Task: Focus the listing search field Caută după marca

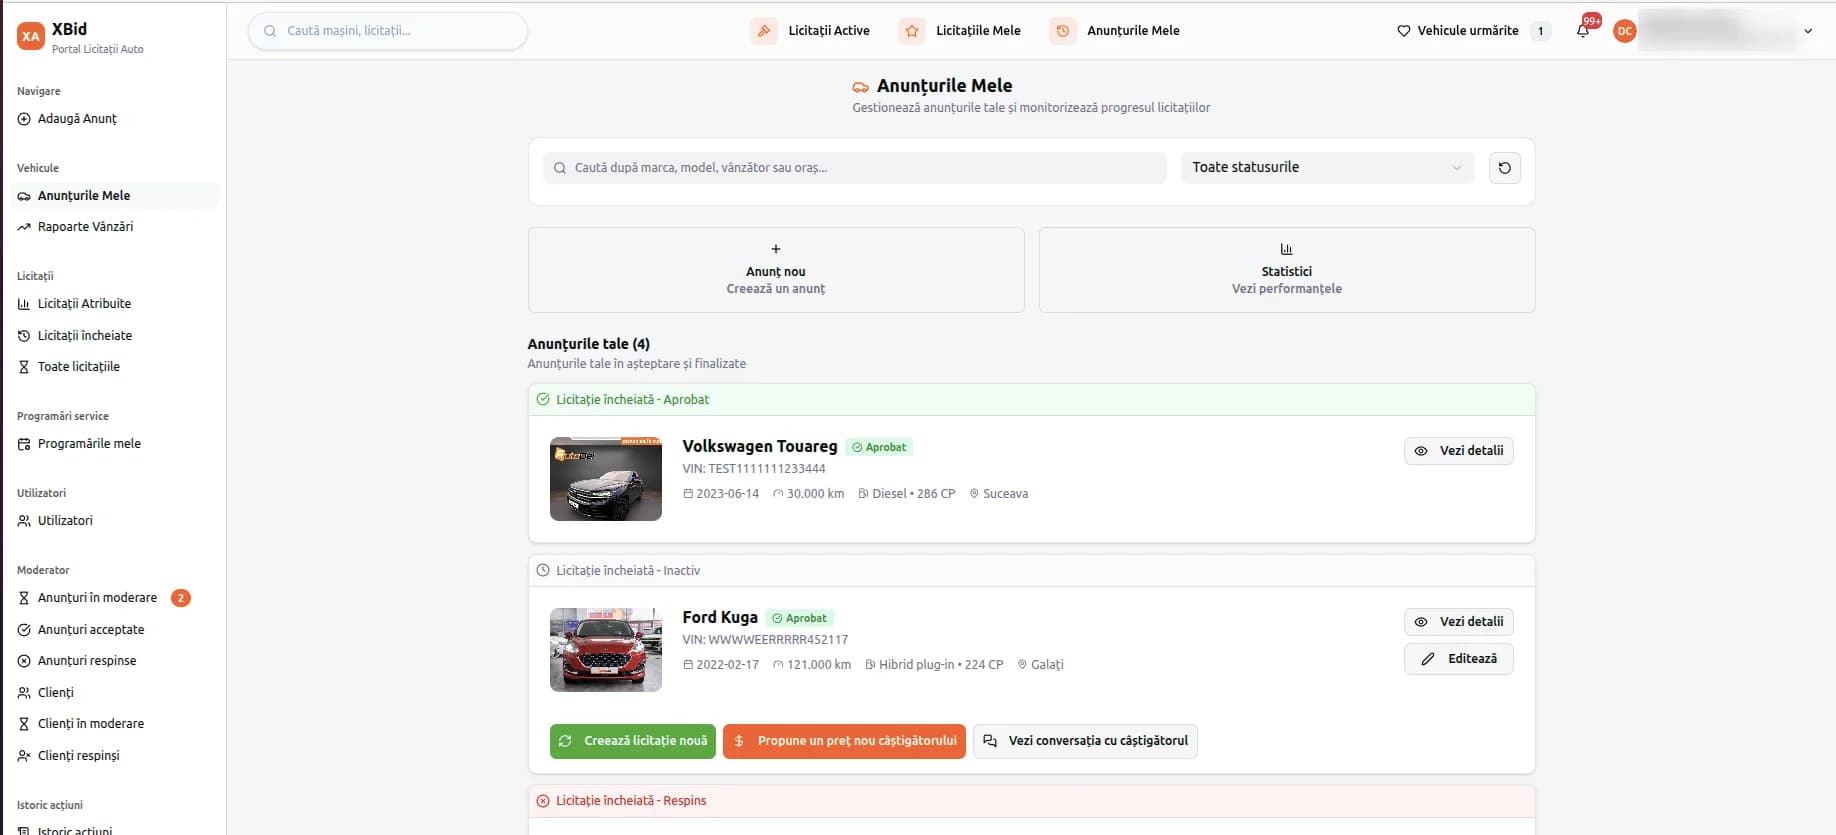Action: pyautogui.click(x=855, y=168)
